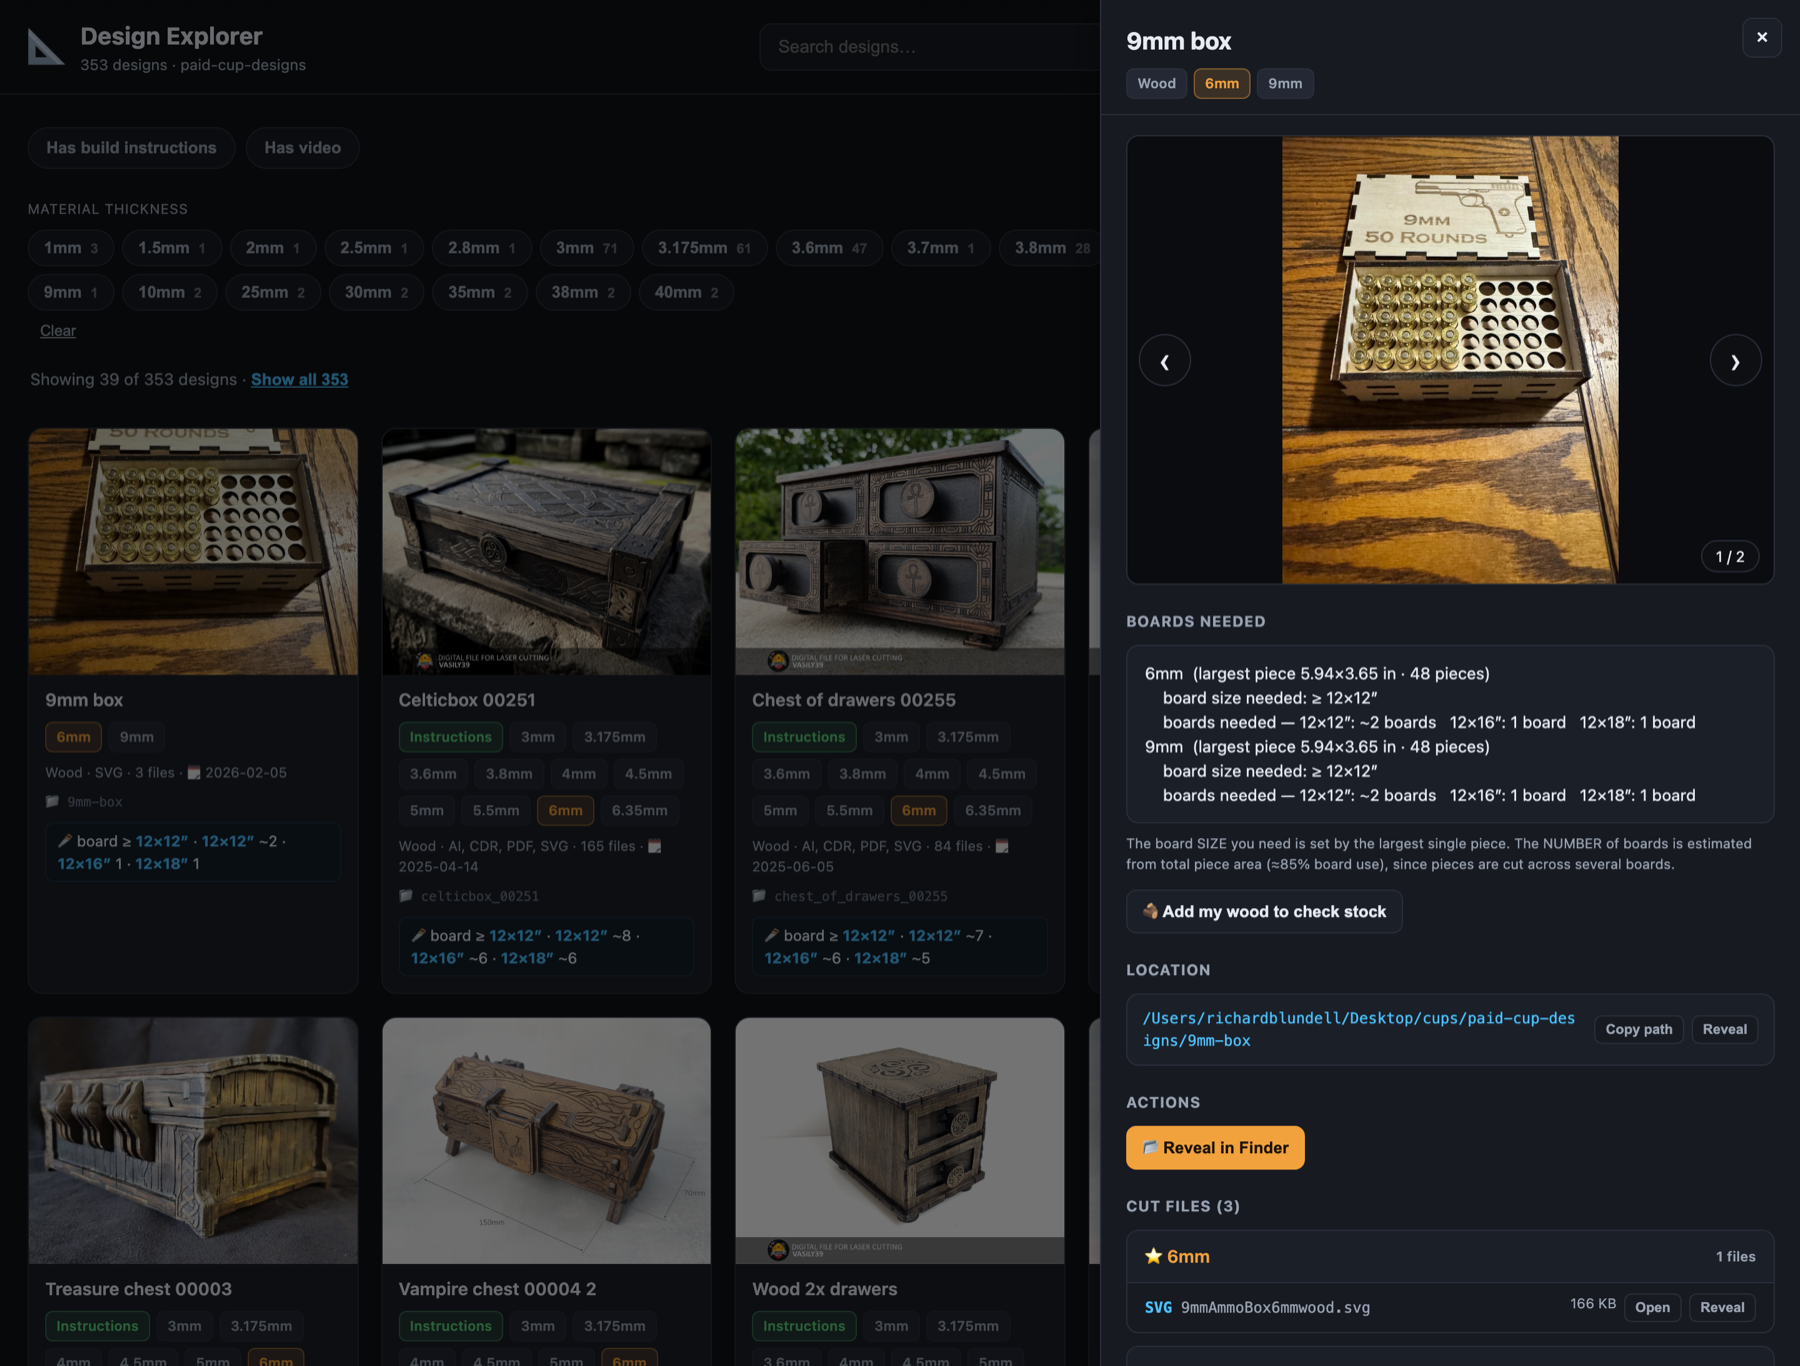Click the 9mmAmmoBox6mmwood.svg file name
This screenshot has height=1366, width=1800.
click(x=1275, y=1307)
